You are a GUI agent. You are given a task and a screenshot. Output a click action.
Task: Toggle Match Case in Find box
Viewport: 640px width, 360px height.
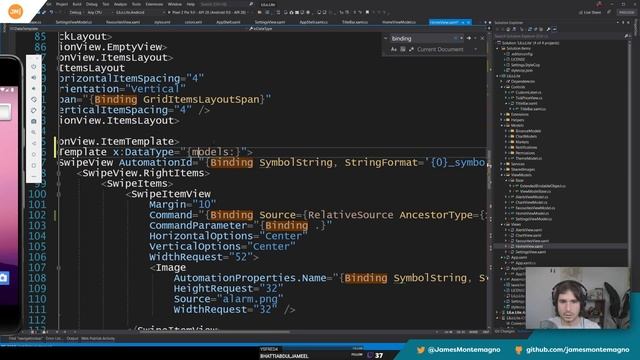[x=394, y=49]
